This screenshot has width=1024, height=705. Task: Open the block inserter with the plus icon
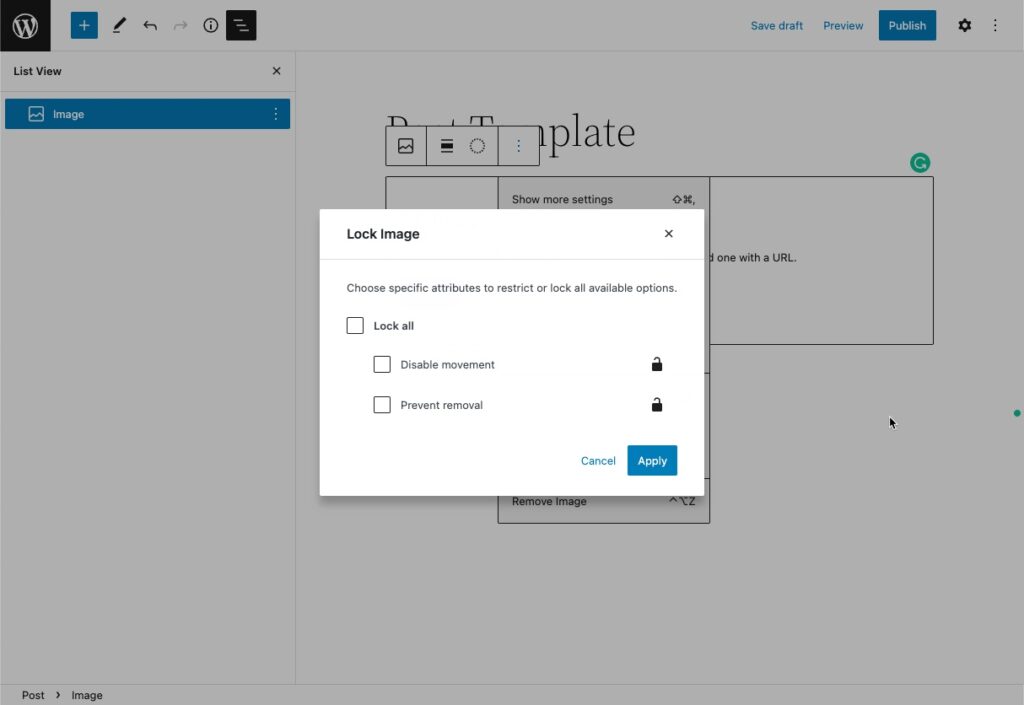point(83,25)
